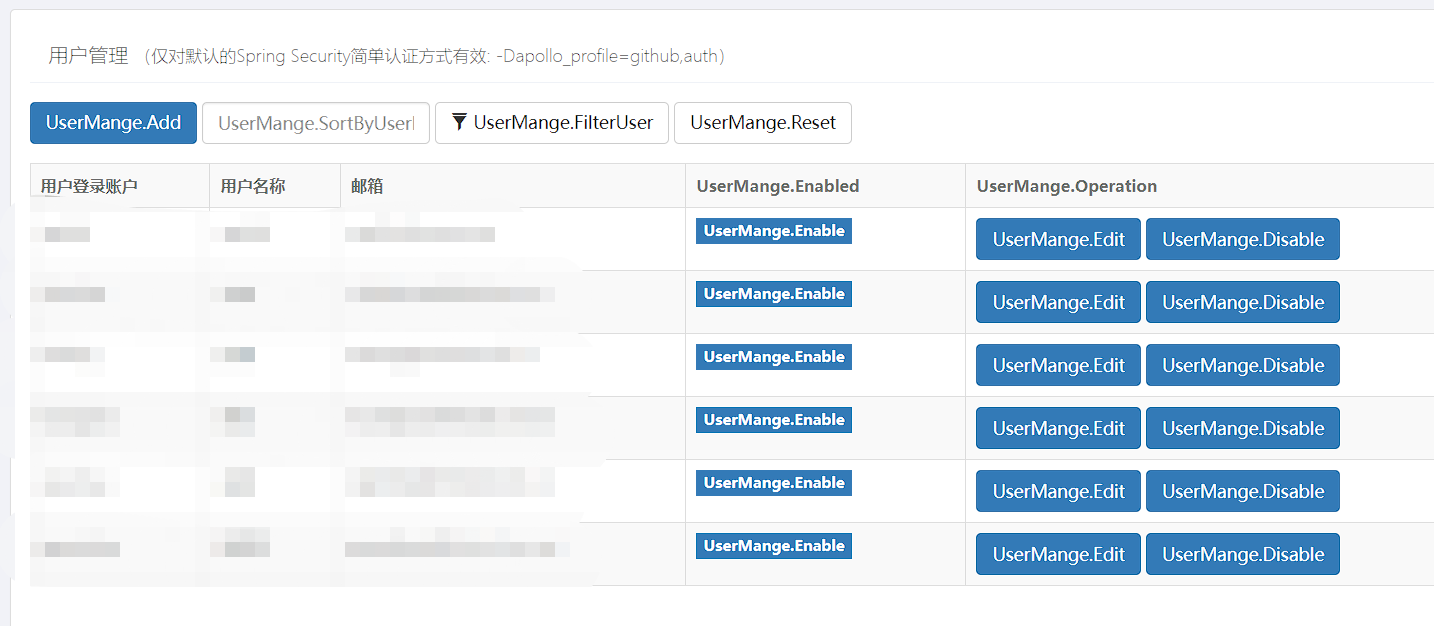Screen dimensions: 1434x626
Task: Click the UserMange.Reset button
Action: 763,123
